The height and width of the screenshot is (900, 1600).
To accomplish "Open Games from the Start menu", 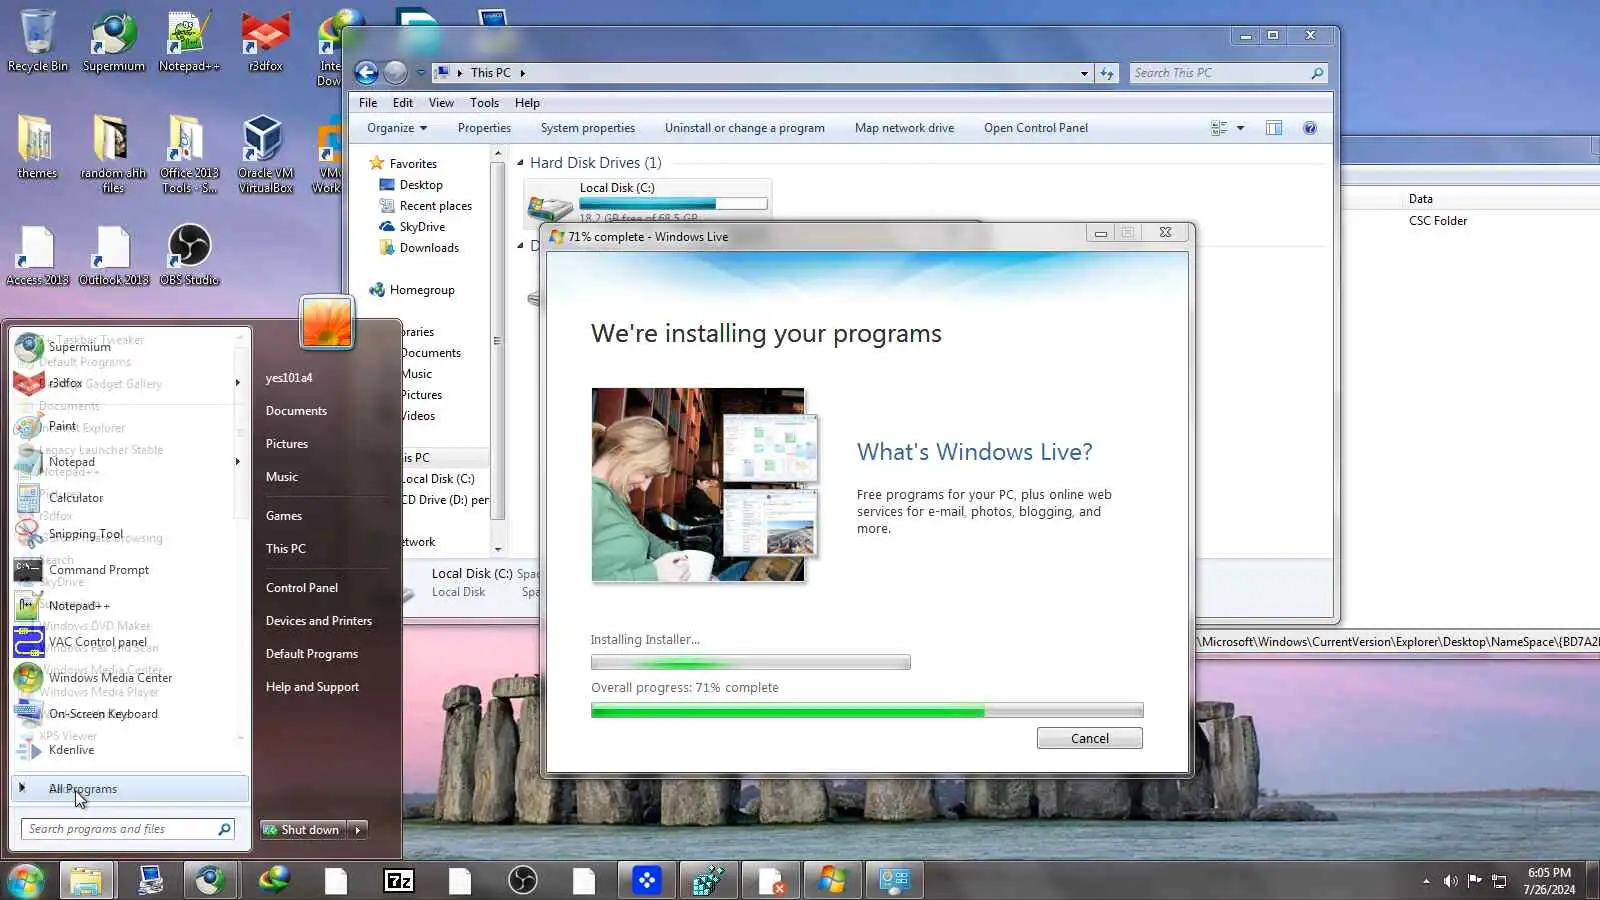I will tap(284, 516).
